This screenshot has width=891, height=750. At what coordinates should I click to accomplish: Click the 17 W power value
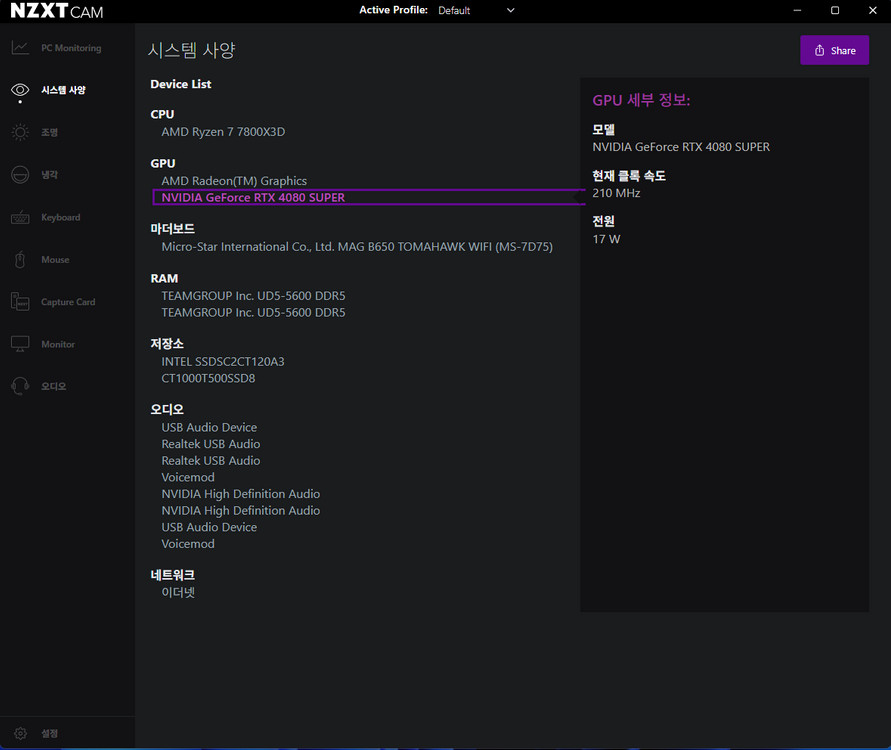[x=606, y=239]
